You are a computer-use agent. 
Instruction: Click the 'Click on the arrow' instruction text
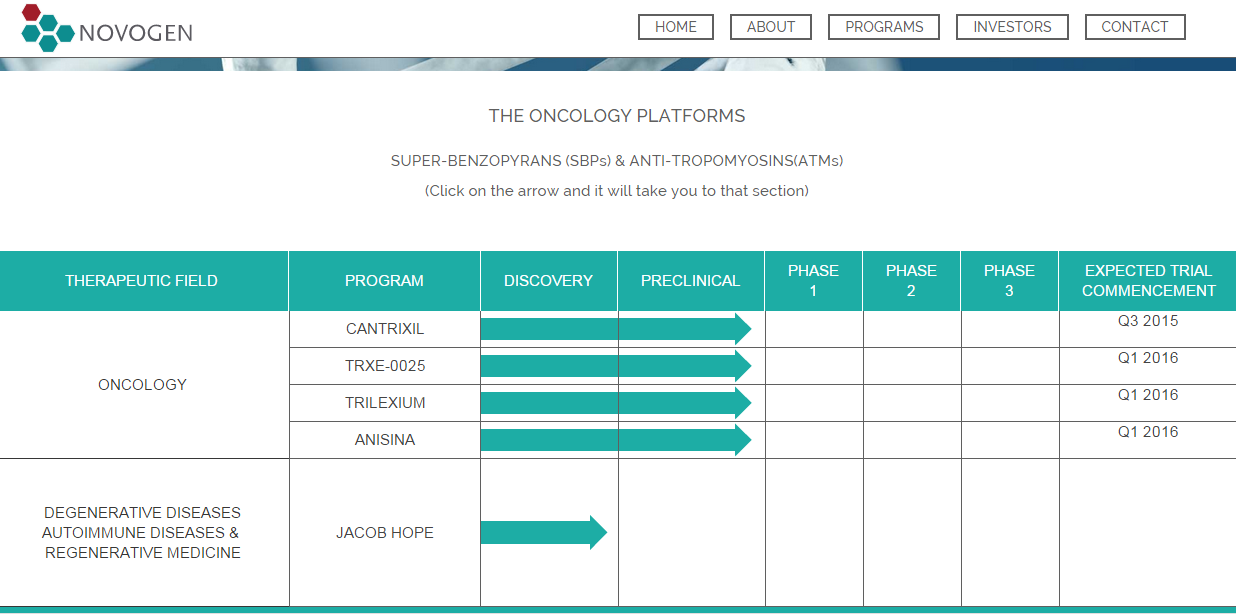click(x=617, y=191)
